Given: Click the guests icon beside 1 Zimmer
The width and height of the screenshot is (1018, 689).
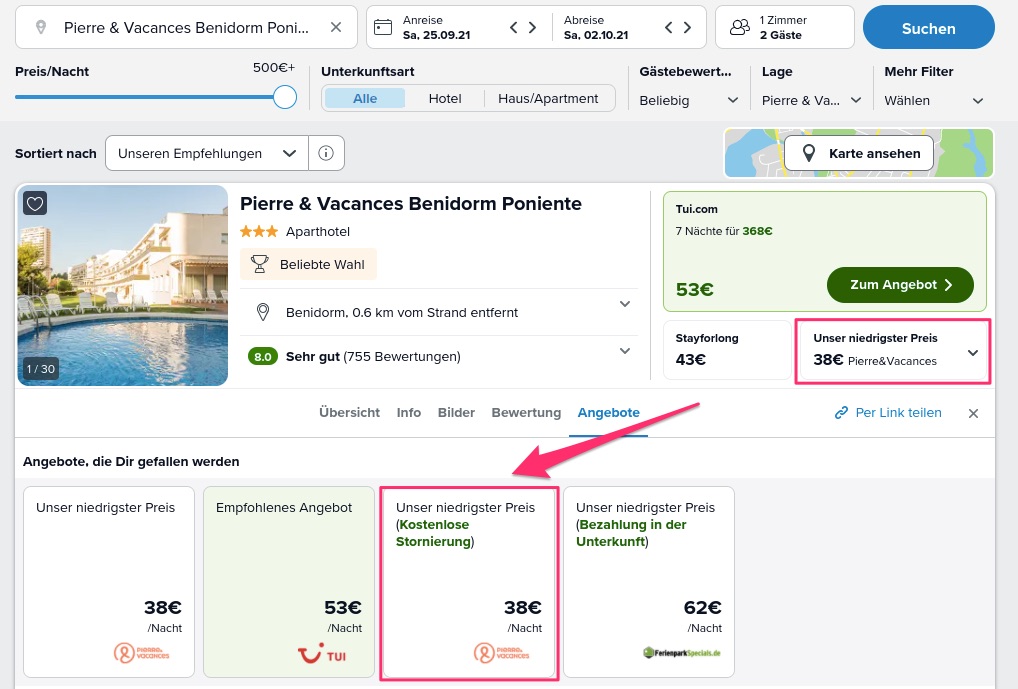Looking at the screenshot, I should click(x=739, y=27).
